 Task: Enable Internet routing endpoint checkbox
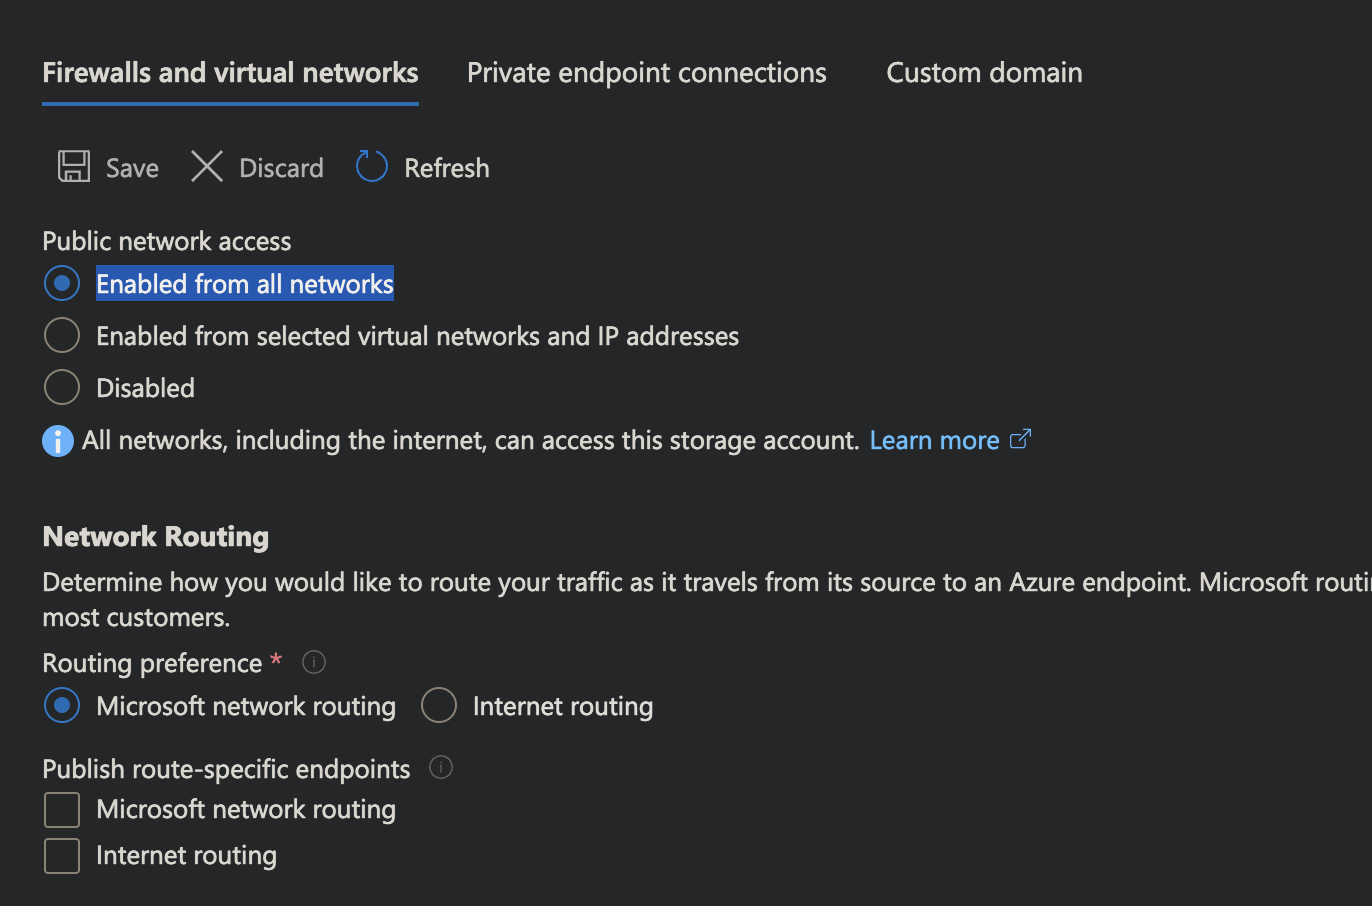pos(62,856)
